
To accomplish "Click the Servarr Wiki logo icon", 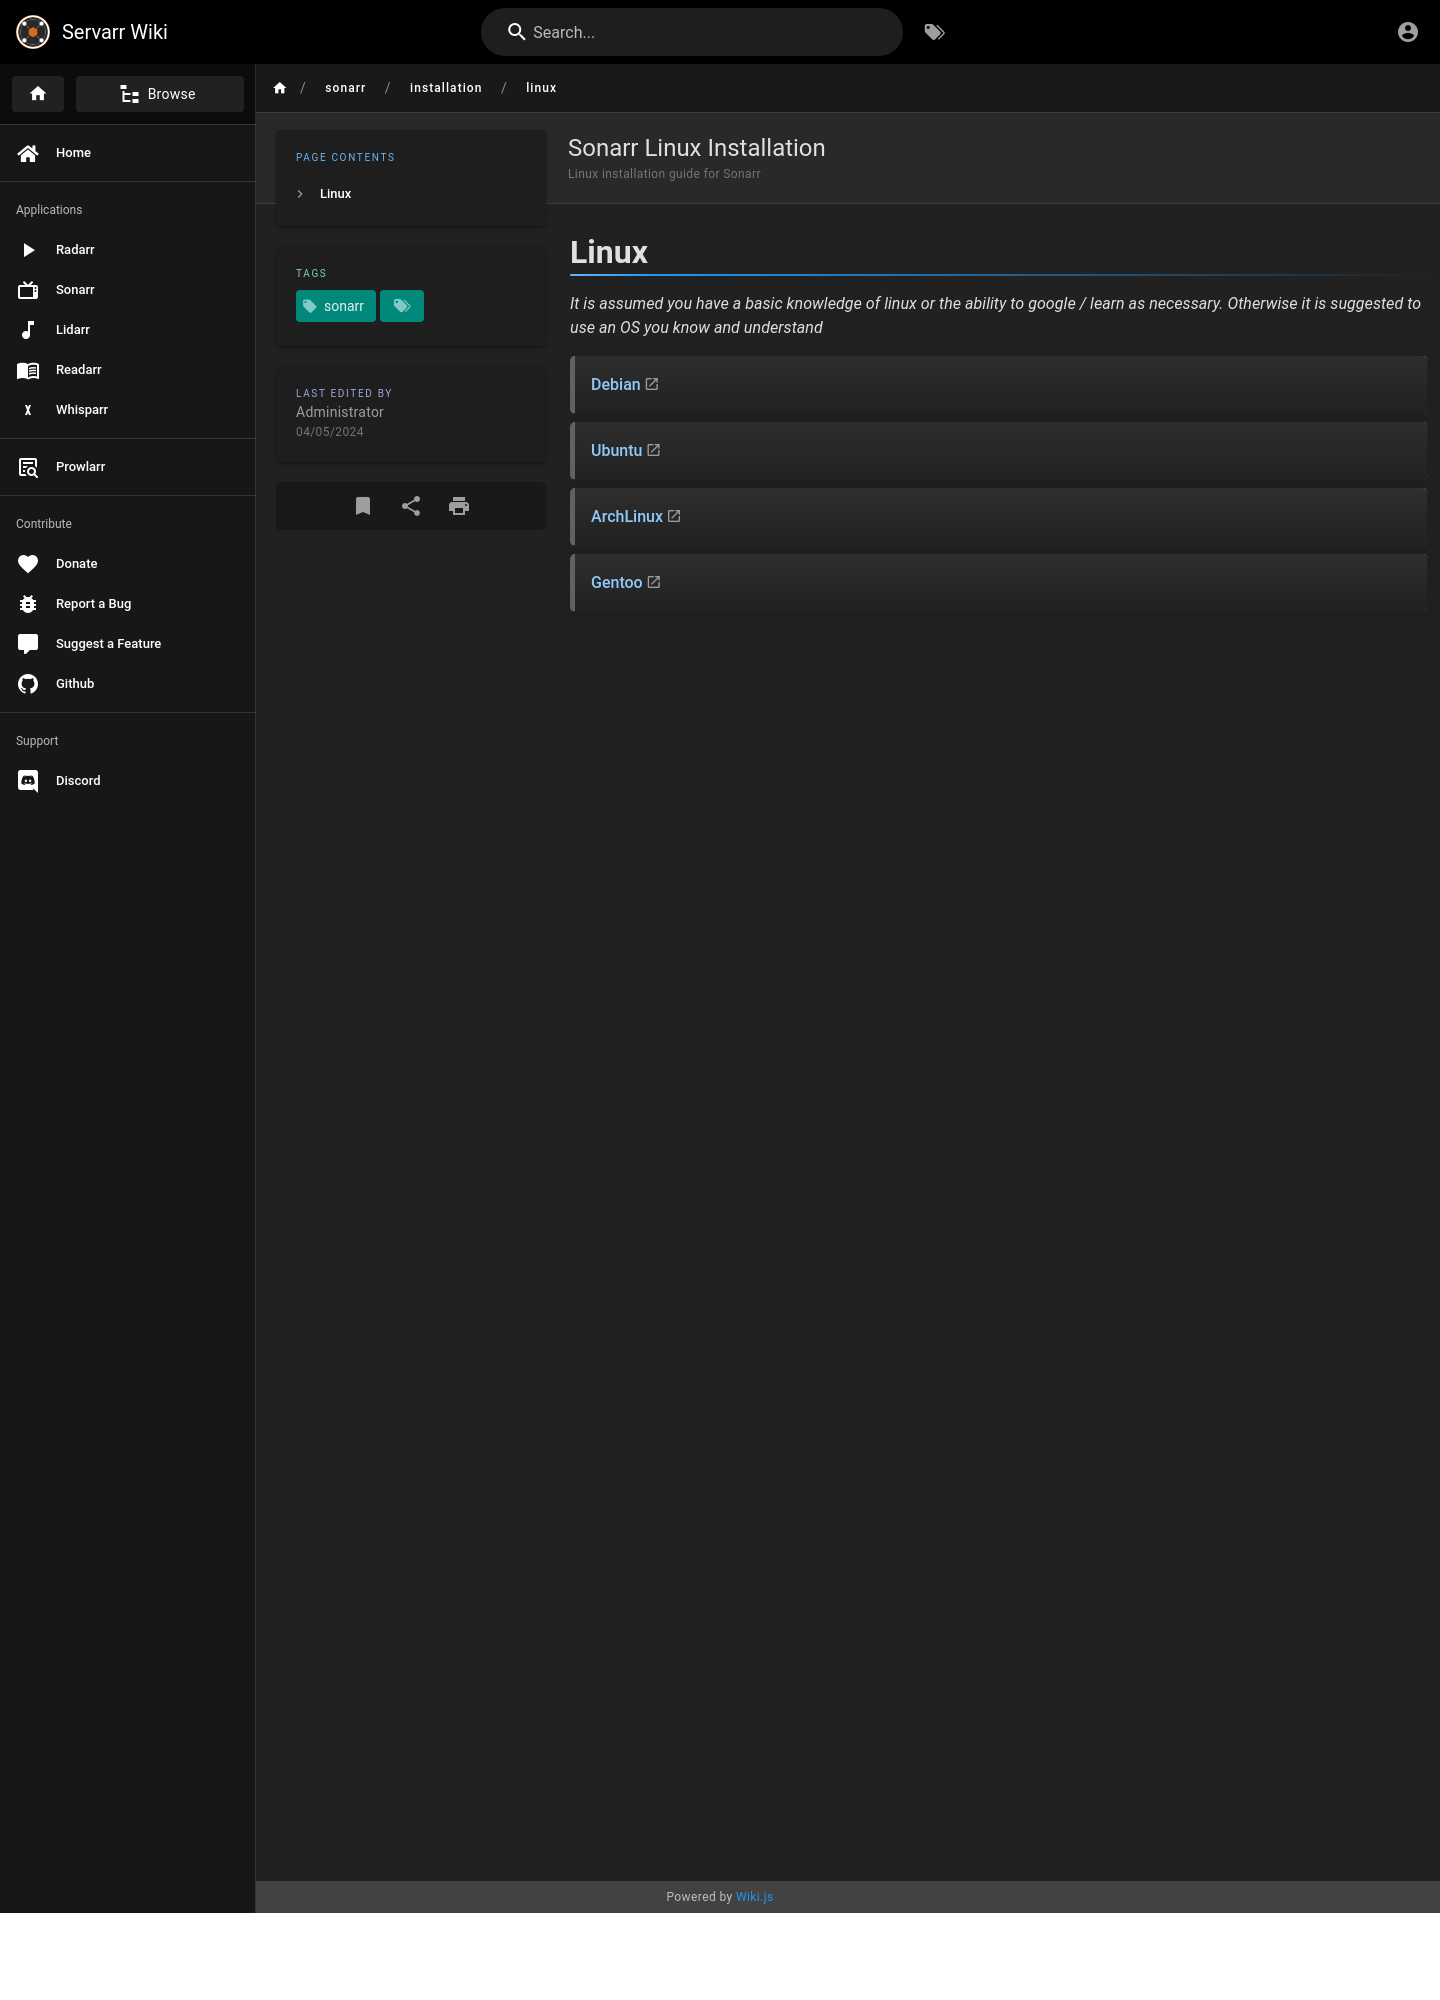I will pos(33,32).
